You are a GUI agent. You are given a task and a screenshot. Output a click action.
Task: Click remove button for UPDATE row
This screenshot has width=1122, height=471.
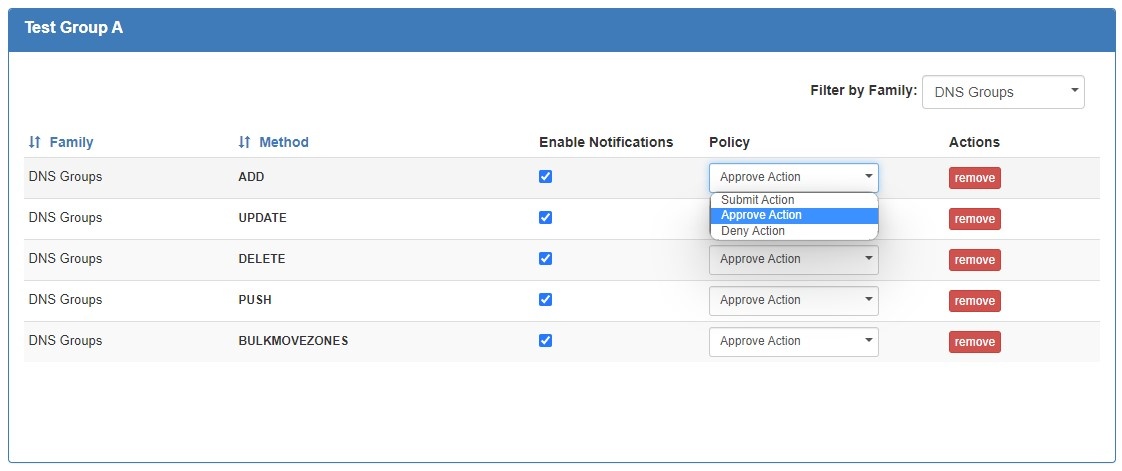click(x=974, y=219)
